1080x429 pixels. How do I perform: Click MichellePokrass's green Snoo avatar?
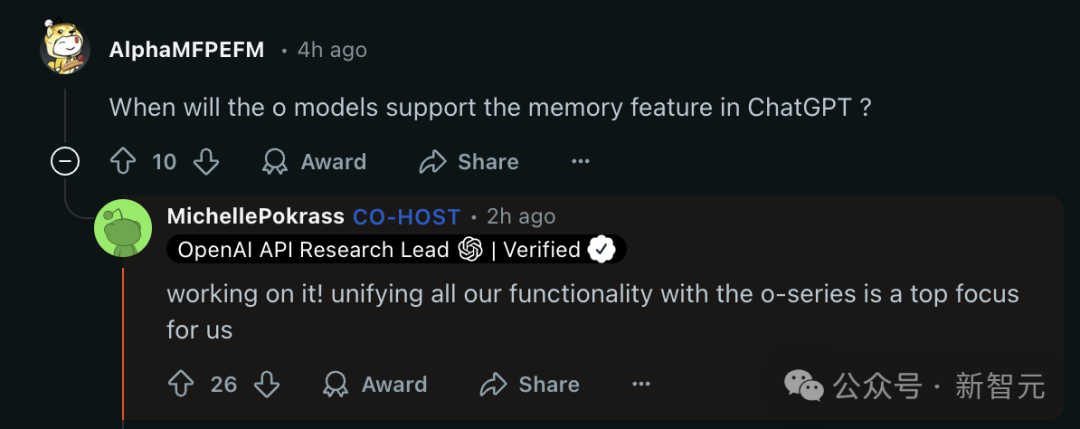point(122,229)
